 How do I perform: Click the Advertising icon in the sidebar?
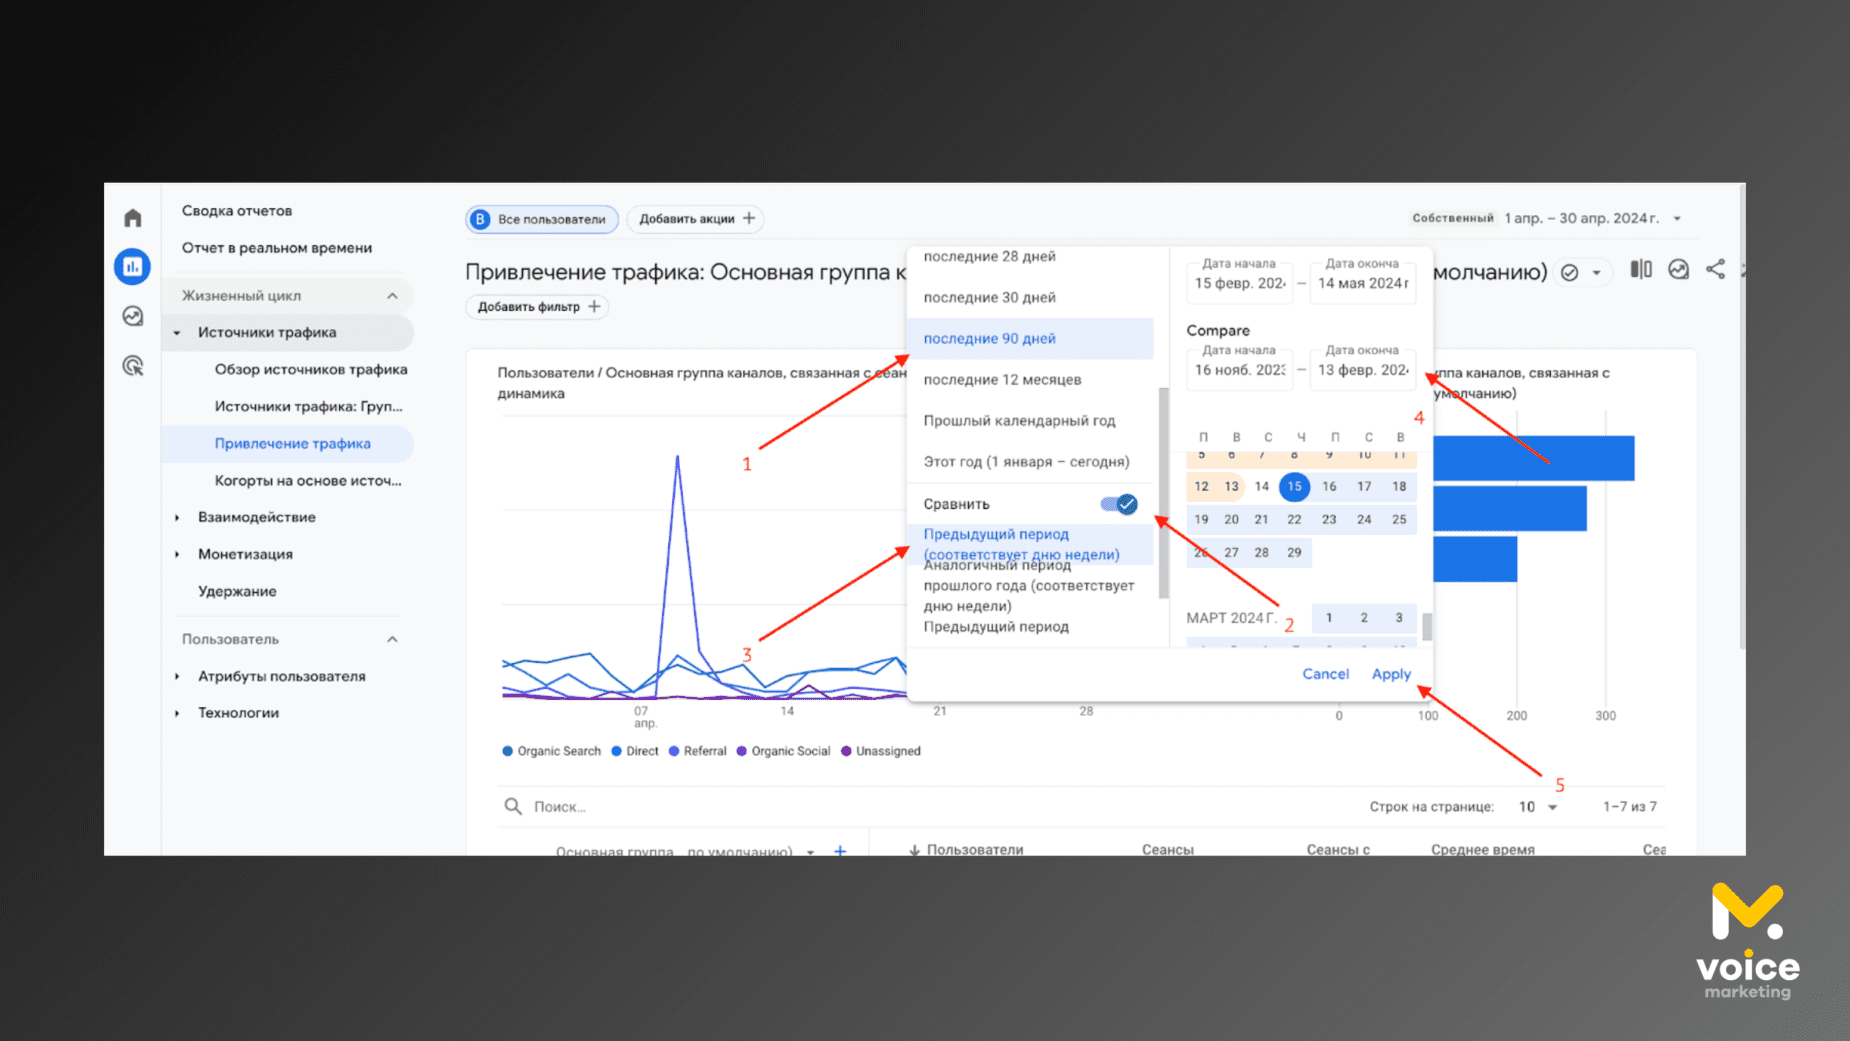(x=133, y=366)
